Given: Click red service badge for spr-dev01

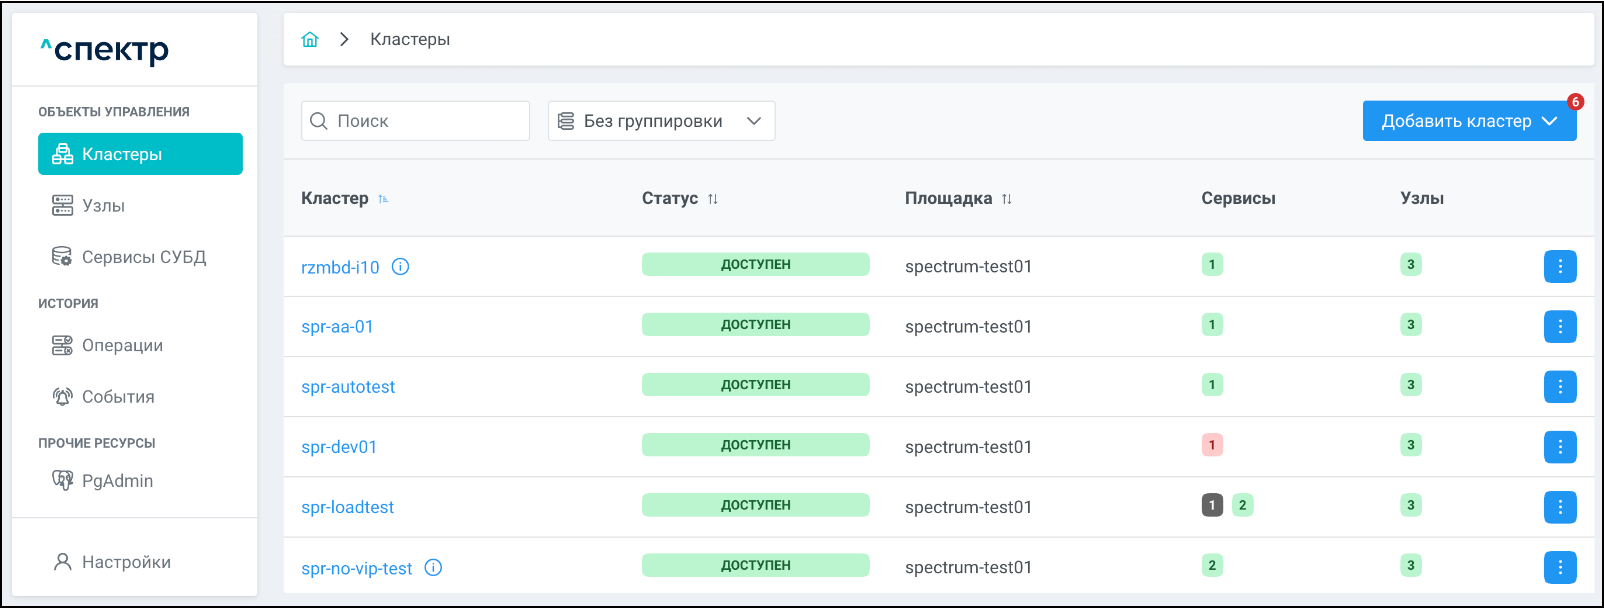Looking at the screenshot, I should 1212,445.
